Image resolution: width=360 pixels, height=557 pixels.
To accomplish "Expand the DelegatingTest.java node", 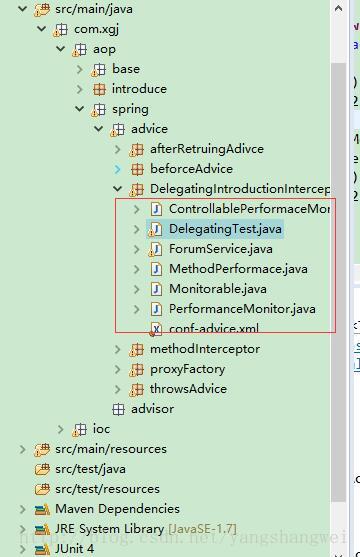I will click(137, 229).
